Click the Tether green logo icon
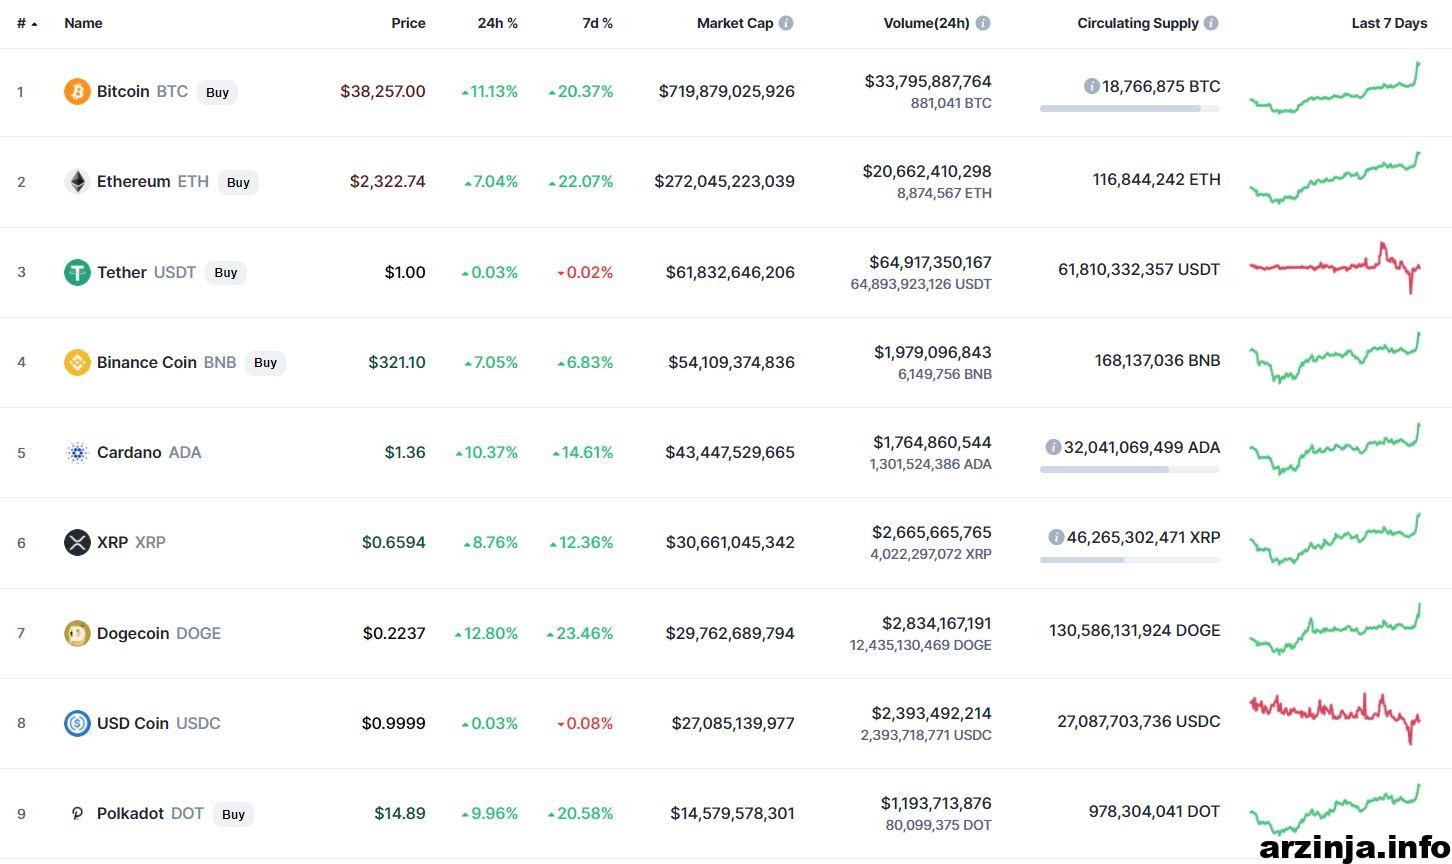 pyautogui.click(x=77, y=272)
